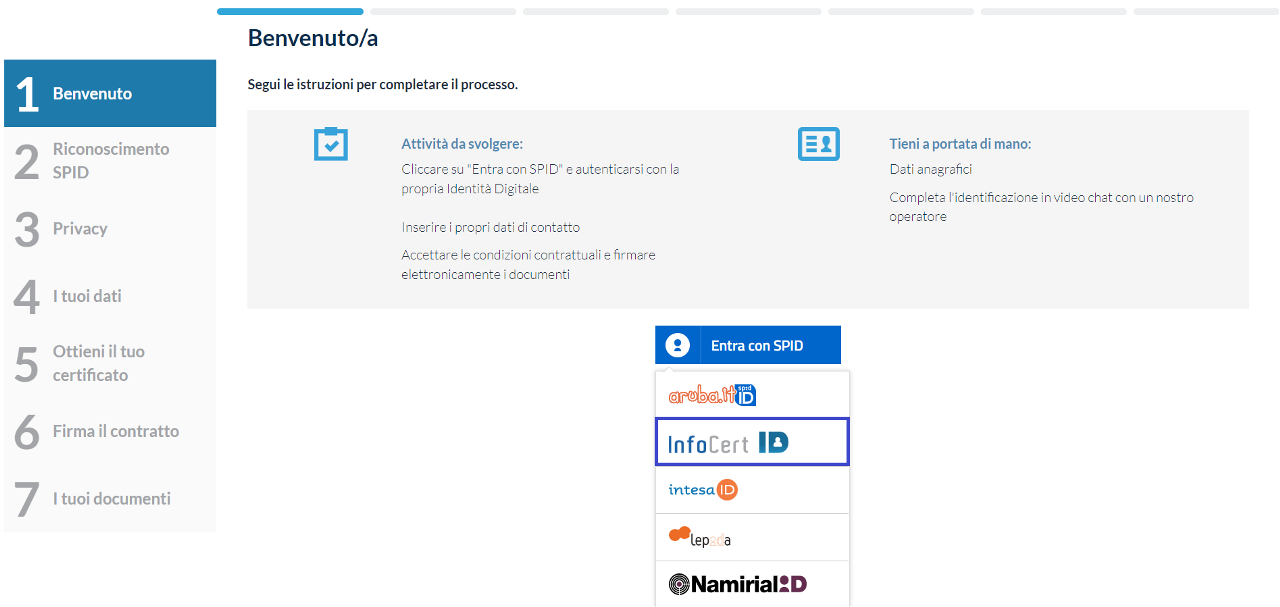Choose Namirial ID provider logo
The height and width of the screenshot is (607, 1280).
pyautogui.click(x=737, y=584)
